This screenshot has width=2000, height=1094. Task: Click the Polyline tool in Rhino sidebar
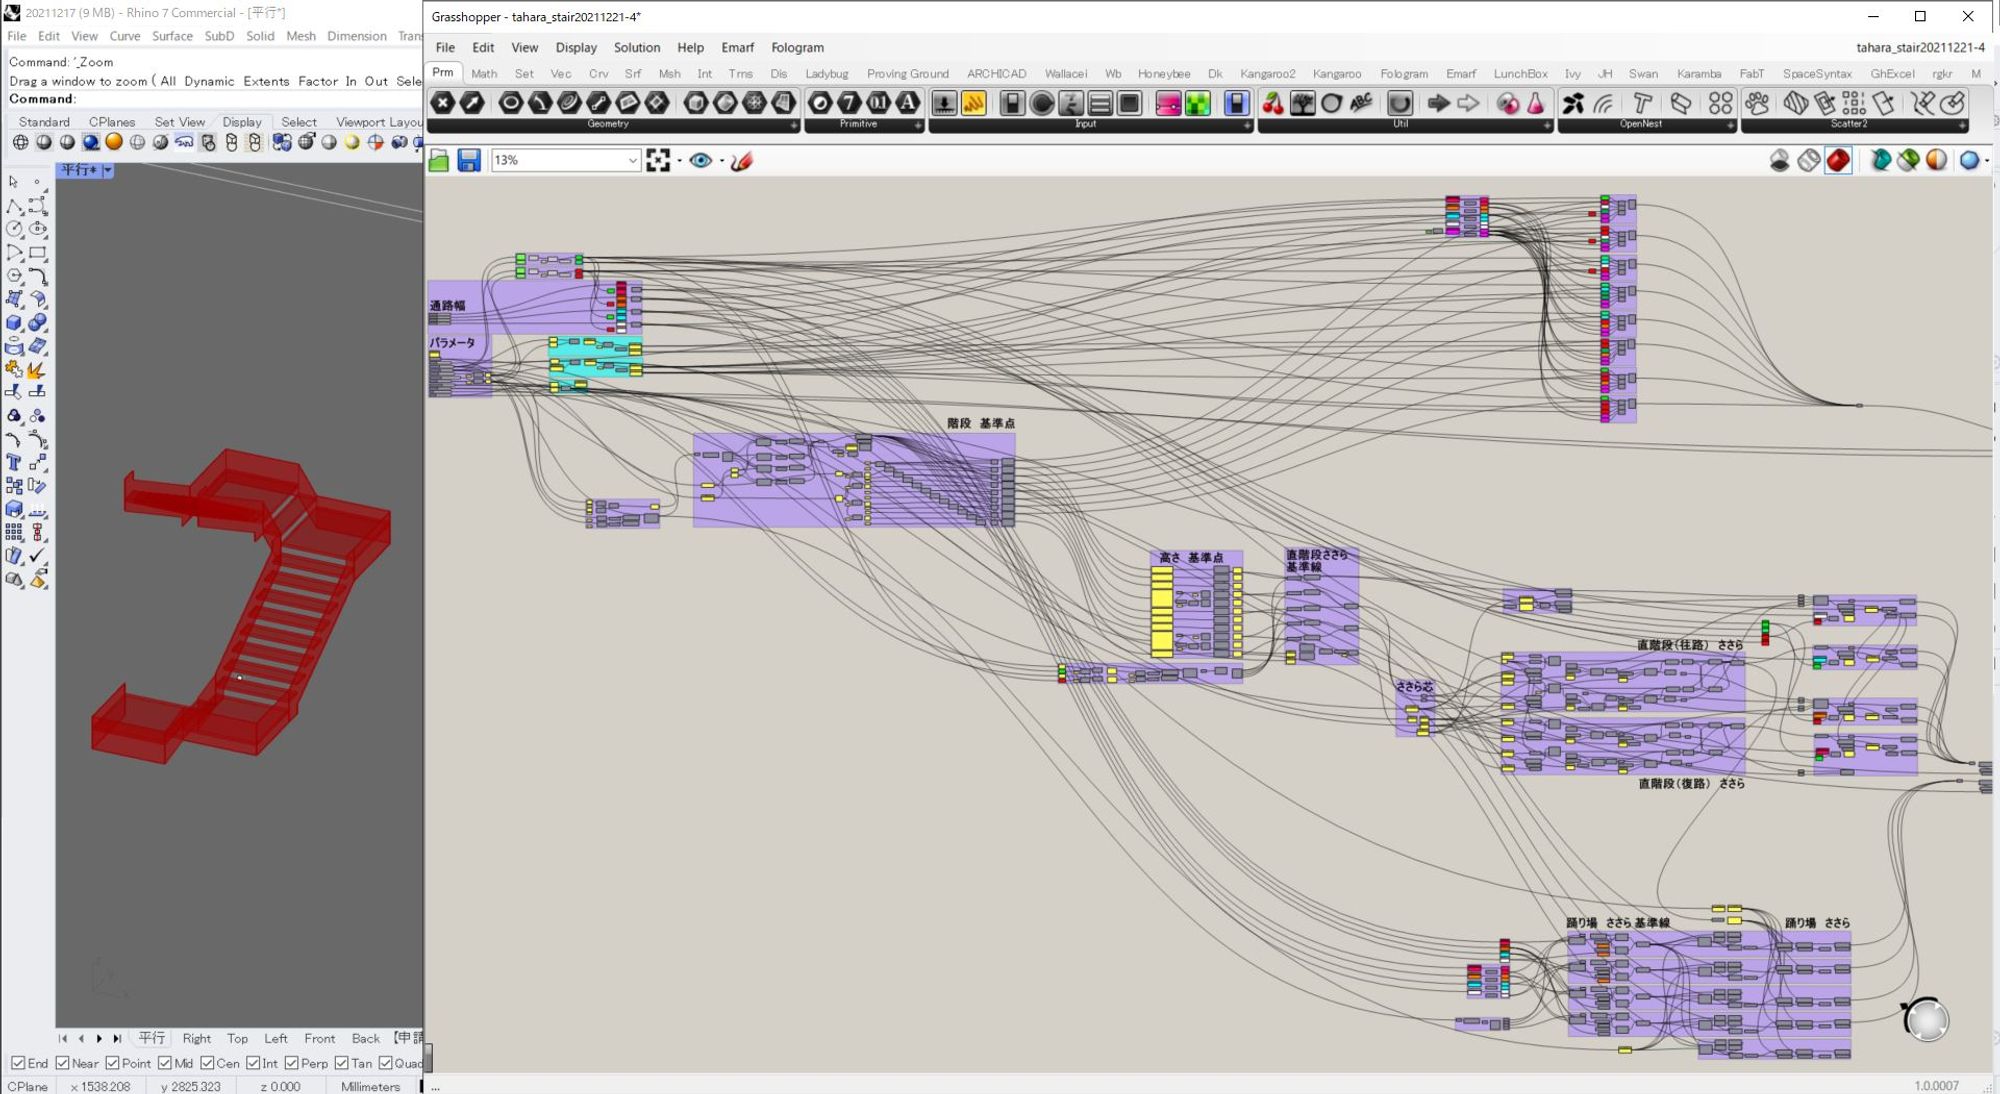pos(14,206)
